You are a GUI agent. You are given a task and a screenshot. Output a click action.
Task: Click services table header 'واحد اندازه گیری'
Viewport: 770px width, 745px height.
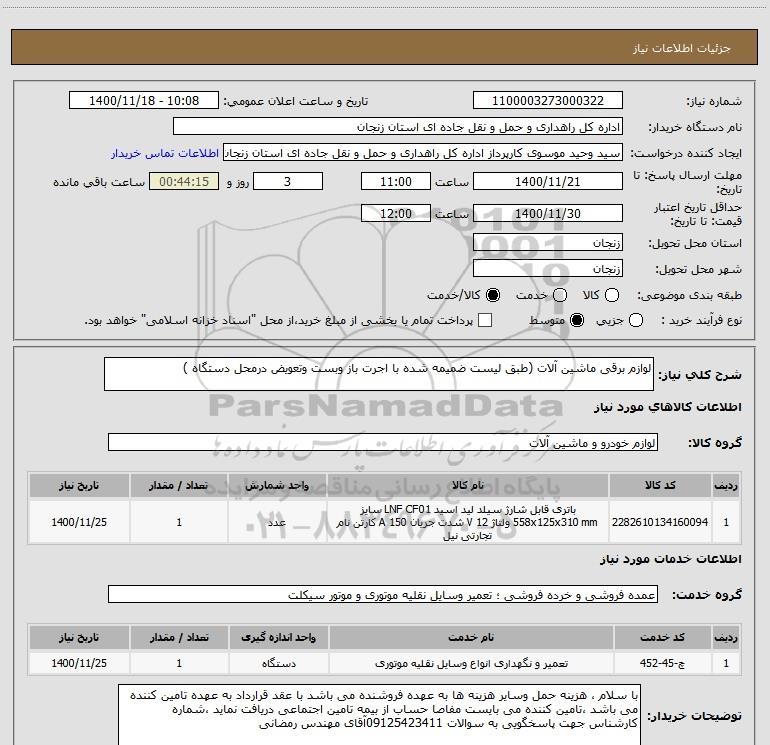tap(278, 637)
